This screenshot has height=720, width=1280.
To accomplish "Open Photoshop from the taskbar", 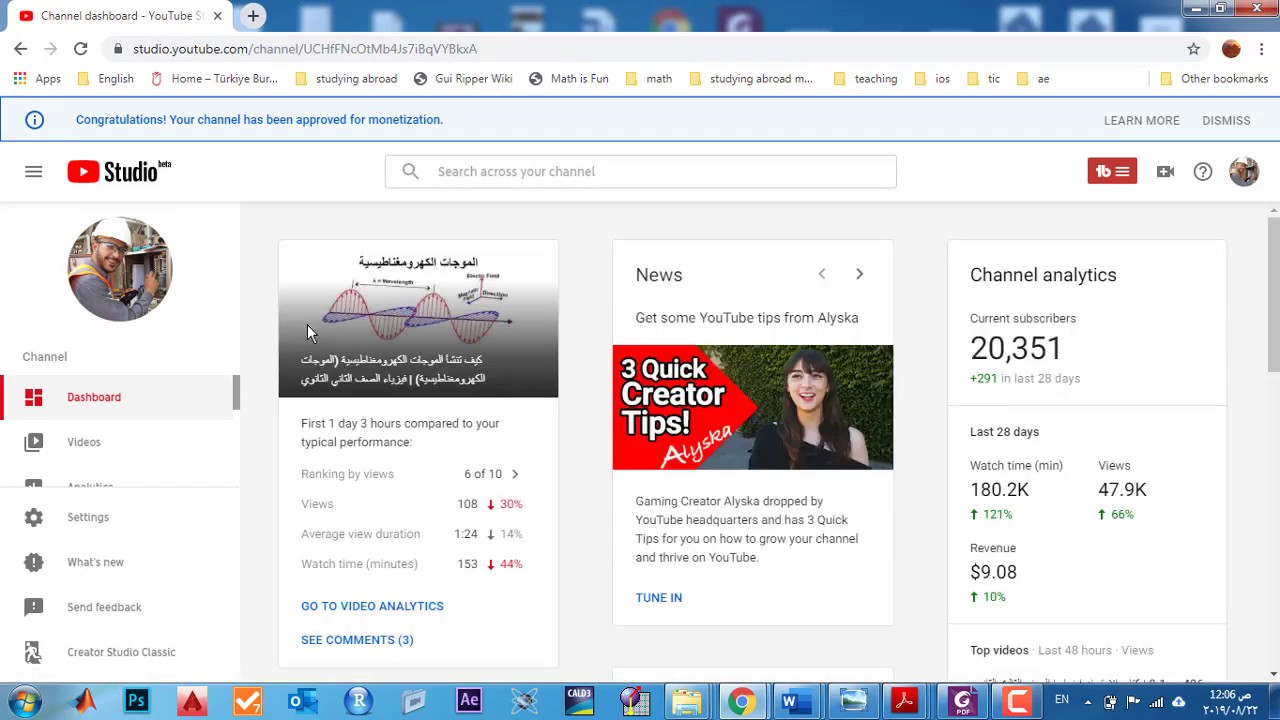I will [137, 701].
